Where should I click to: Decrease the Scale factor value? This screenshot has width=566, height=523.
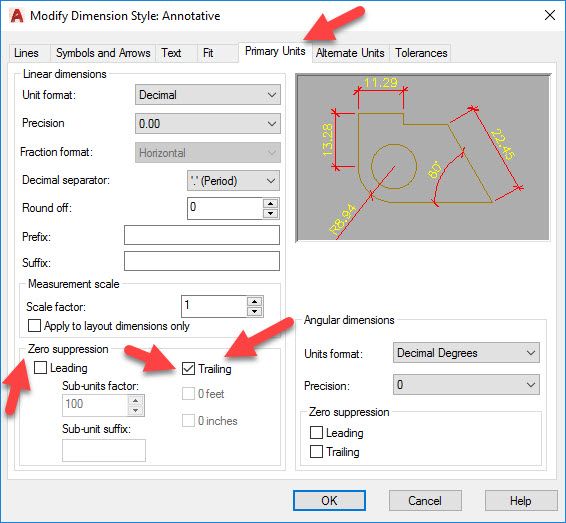pyautogui.click(x=255, y=311)
